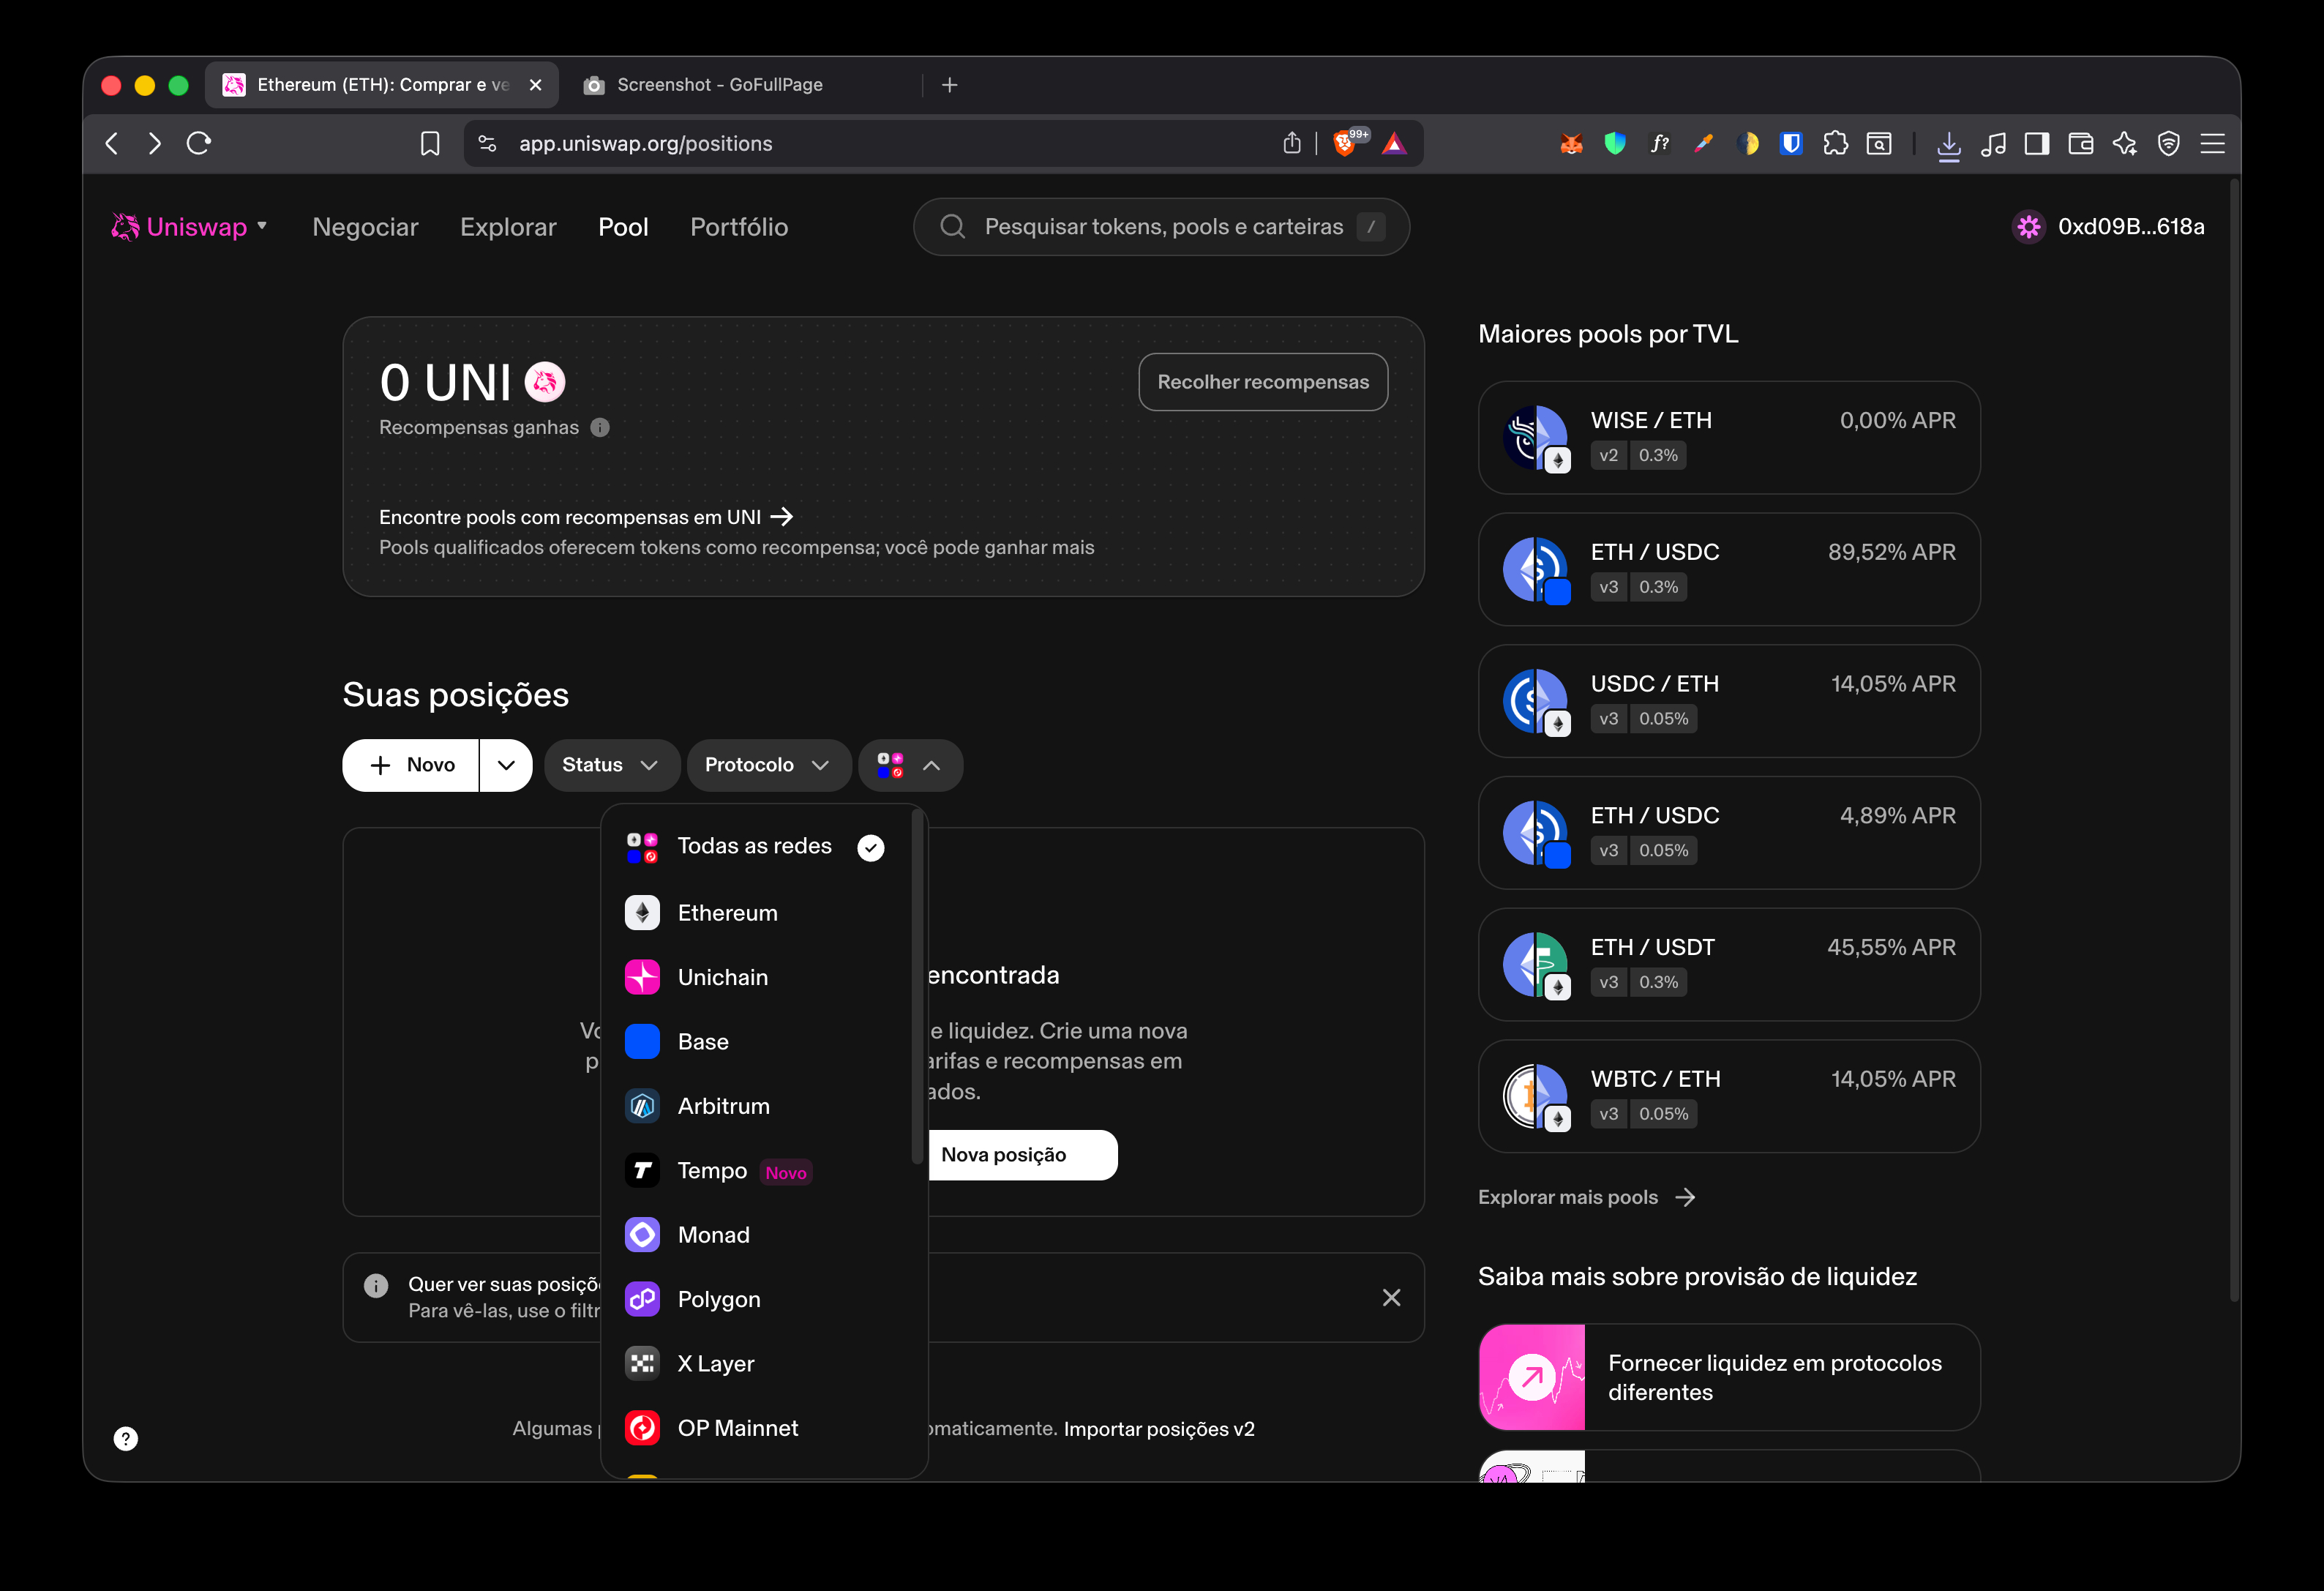Expand the arrow next to Novo
Image resolution: width=2324 pixels, height=1591 pixels.
pyautogui.click(x=506, y=765)
